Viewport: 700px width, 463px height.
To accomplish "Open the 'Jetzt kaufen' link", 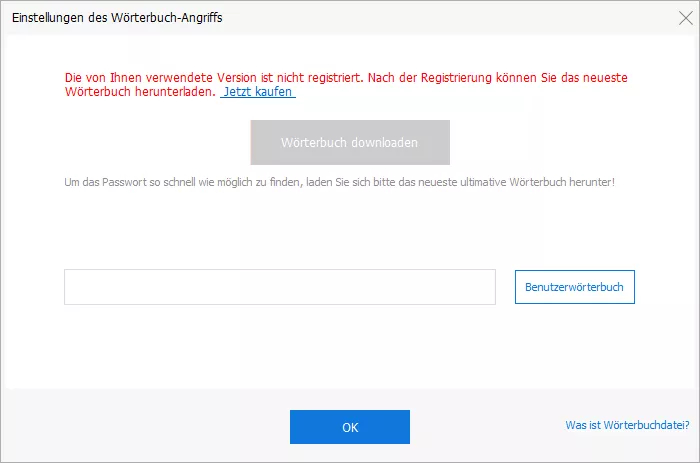I will point(258,92).
